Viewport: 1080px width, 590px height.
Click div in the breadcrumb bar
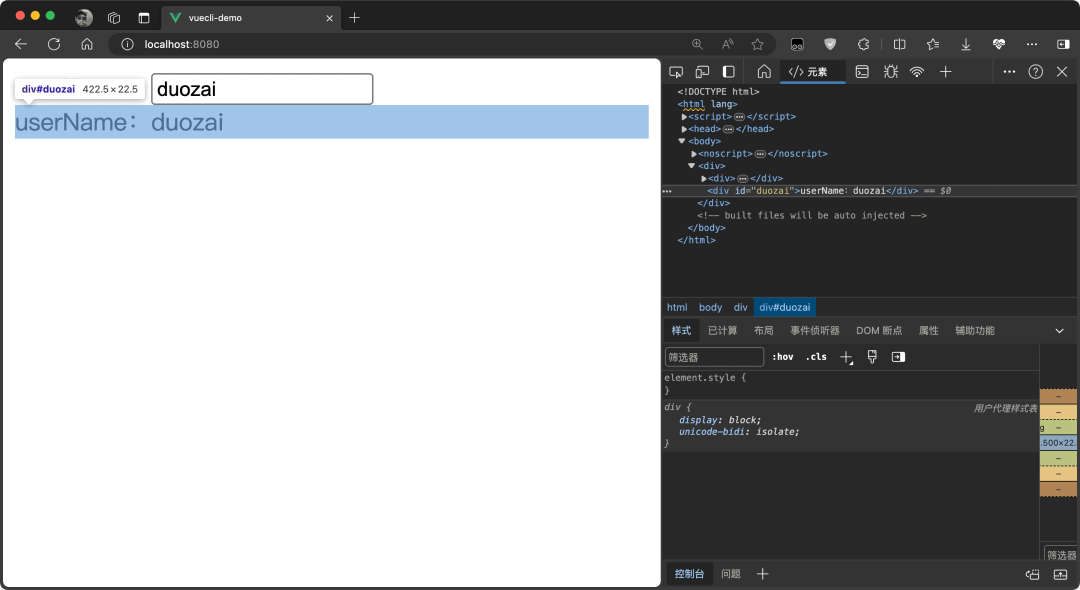pyautogui.click(x=740, y=307)
